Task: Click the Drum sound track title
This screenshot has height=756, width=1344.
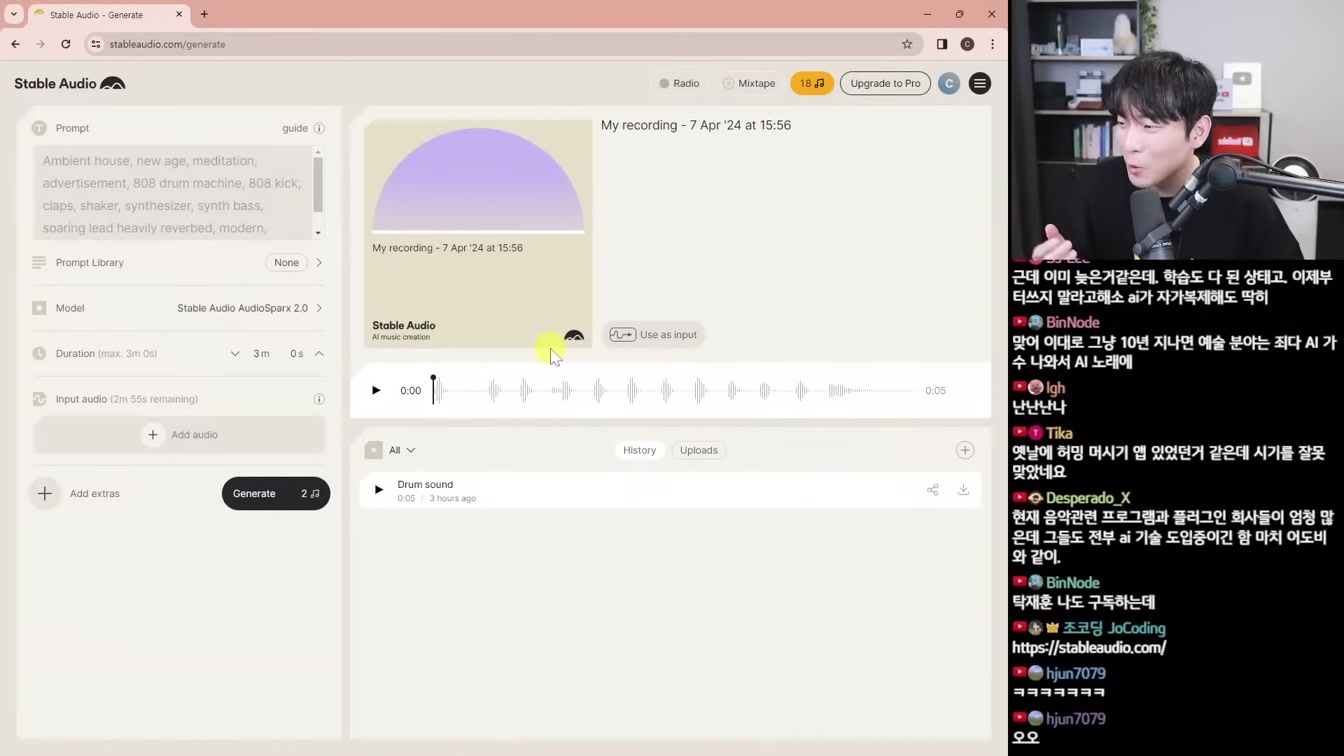Action: [x=425, y=484]
